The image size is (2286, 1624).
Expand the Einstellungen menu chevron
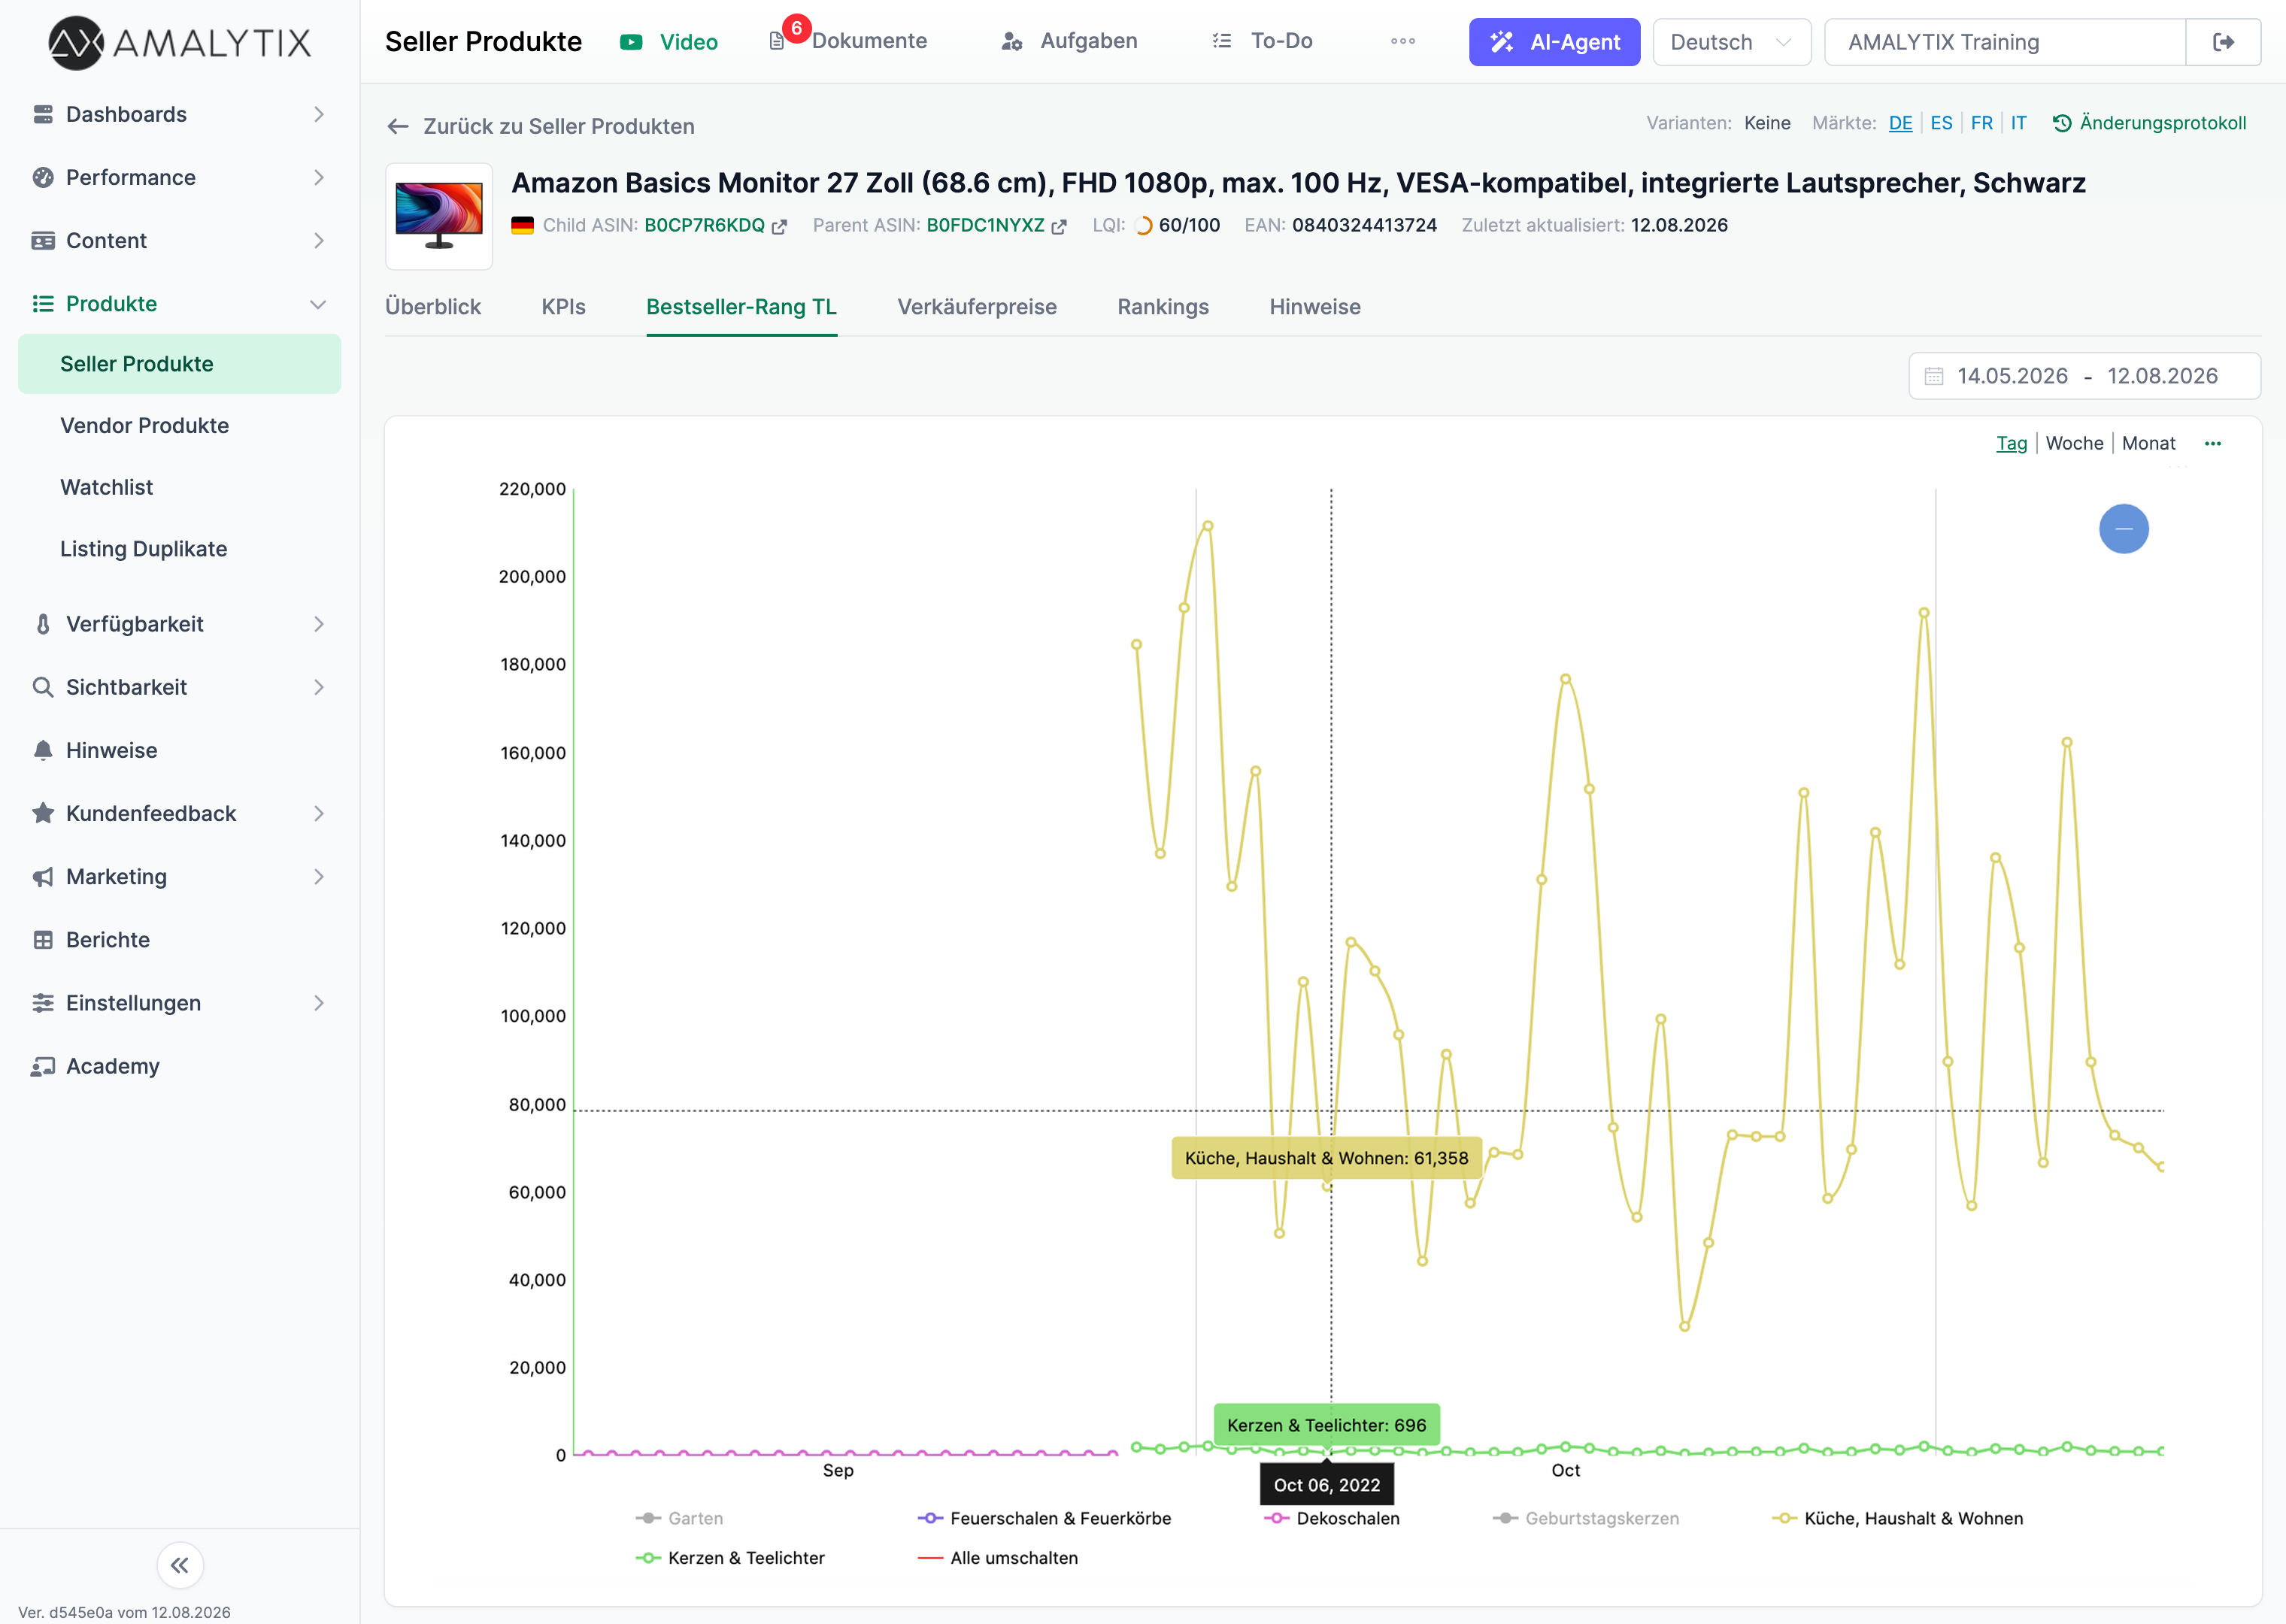click(x=319, y=1003)
